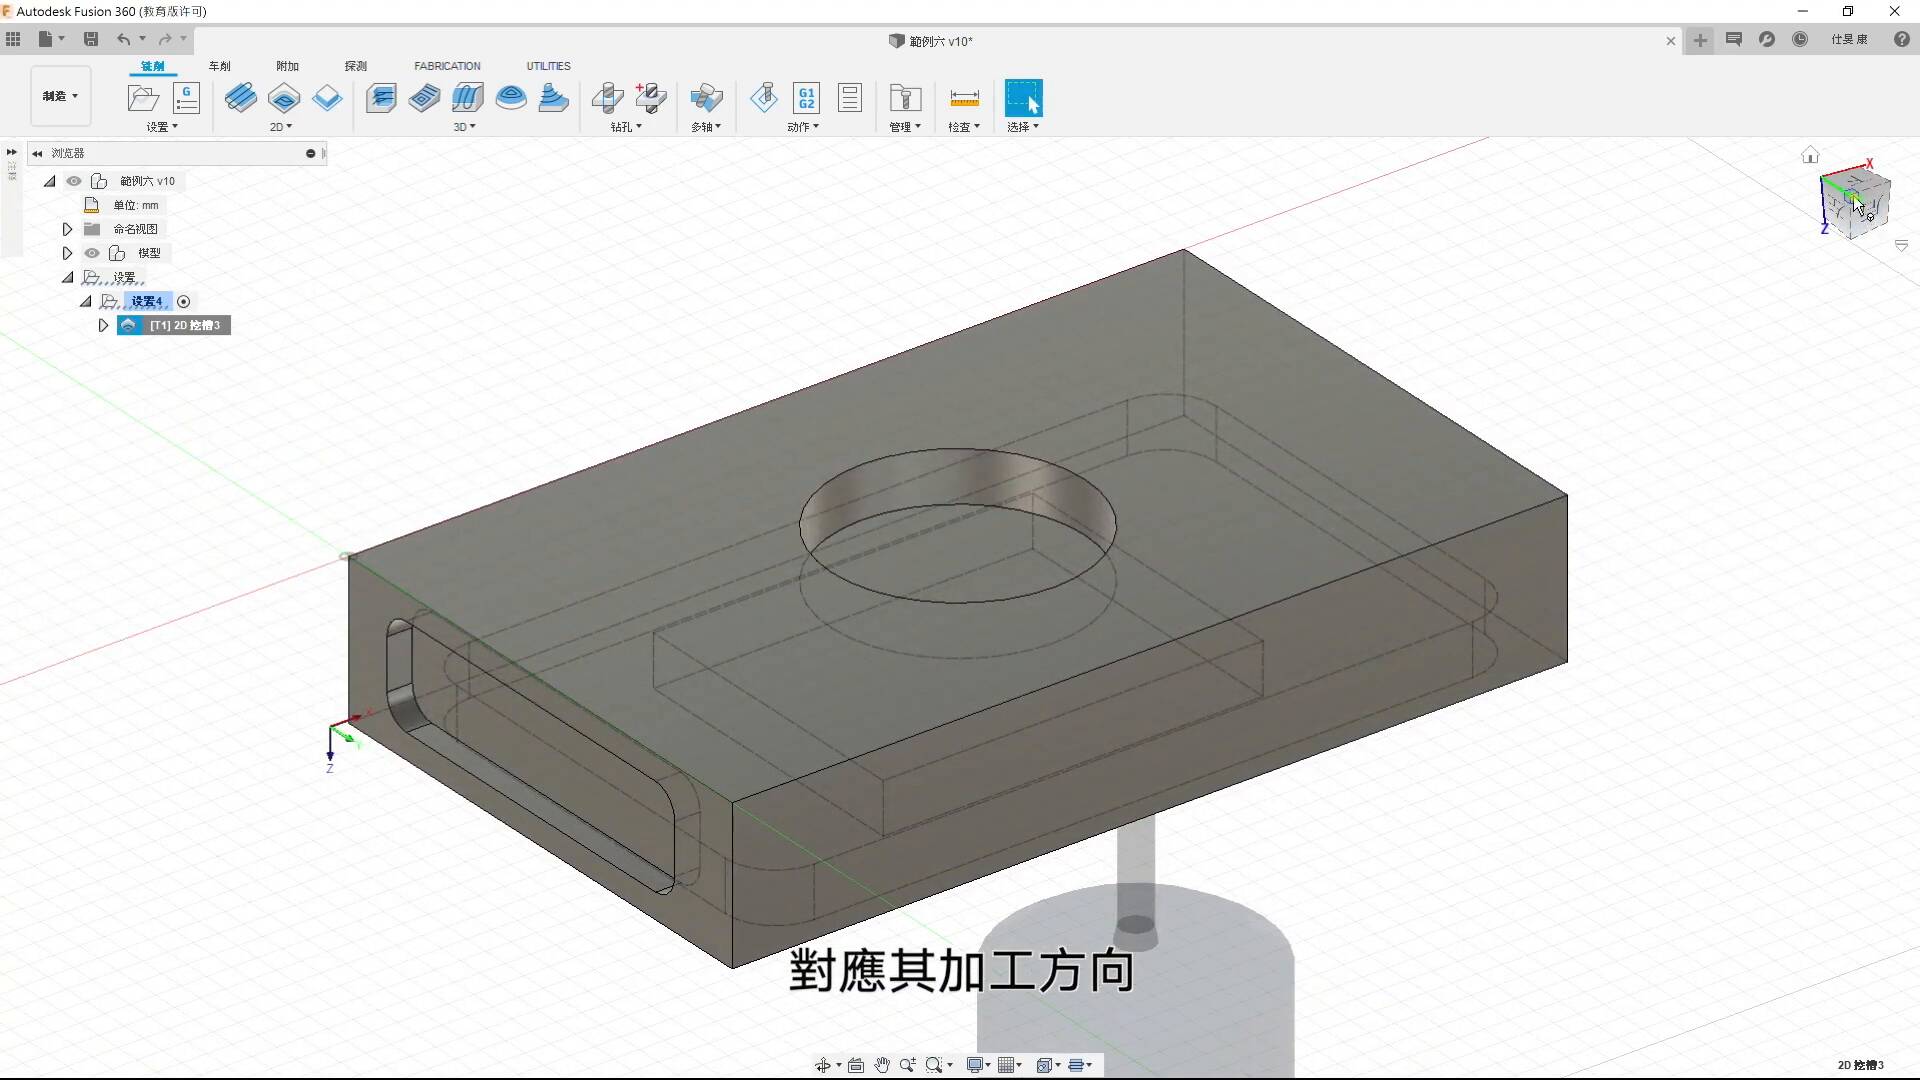Viewport: 1920px width, 1080px height.
Task: Open the 2D toolbar dropdown
Action: pyautogui.click(x=281, y=127)
